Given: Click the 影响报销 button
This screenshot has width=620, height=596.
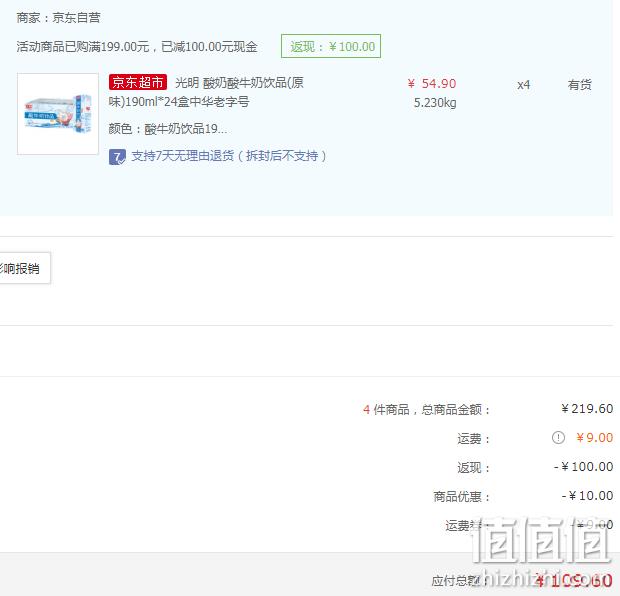Looking at the screenshot, I should pyautogui.click(x=25, y=268).
